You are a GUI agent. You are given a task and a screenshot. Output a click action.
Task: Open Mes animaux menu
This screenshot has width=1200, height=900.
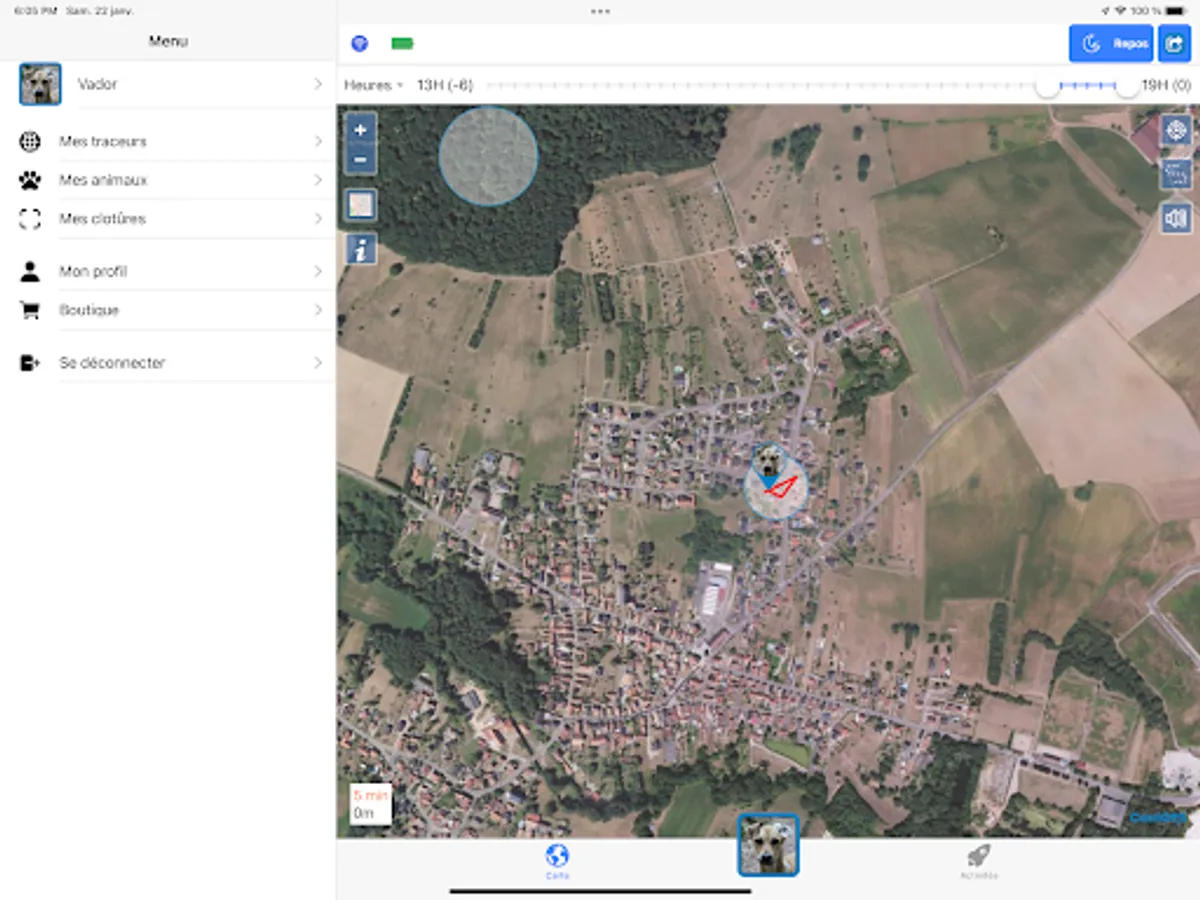tap(168, 181)
